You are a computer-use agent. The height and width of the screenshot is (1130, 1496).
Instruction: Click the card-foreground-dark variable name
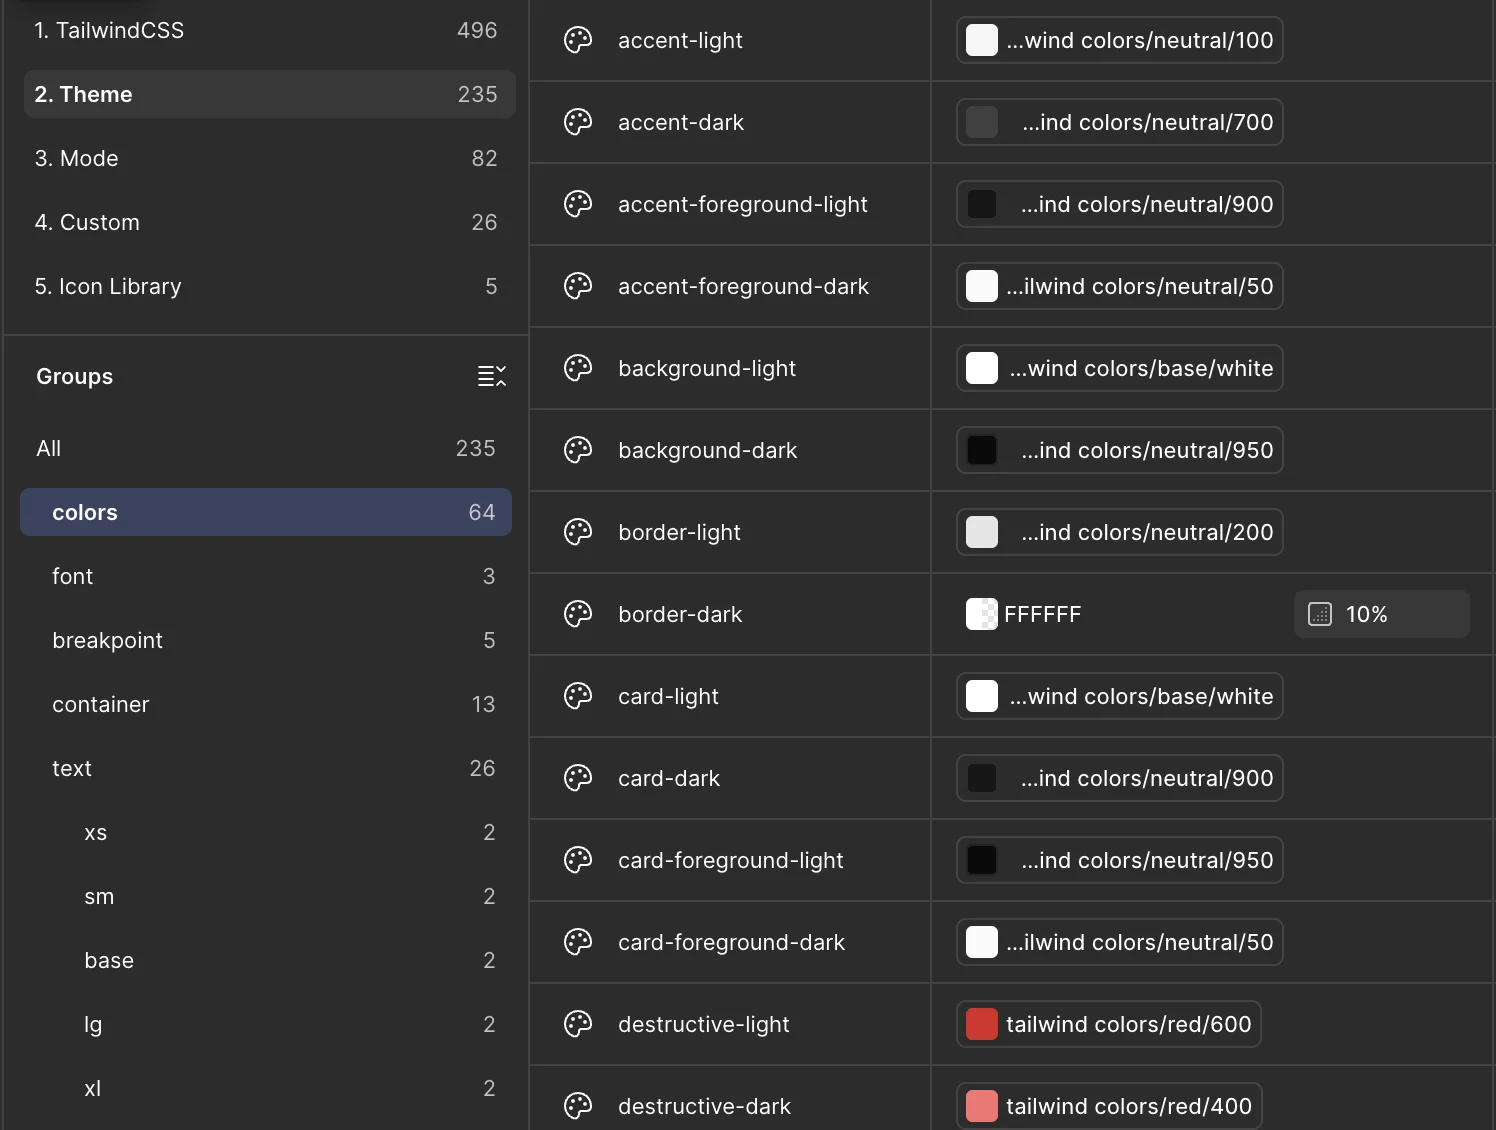coord(731,942)
